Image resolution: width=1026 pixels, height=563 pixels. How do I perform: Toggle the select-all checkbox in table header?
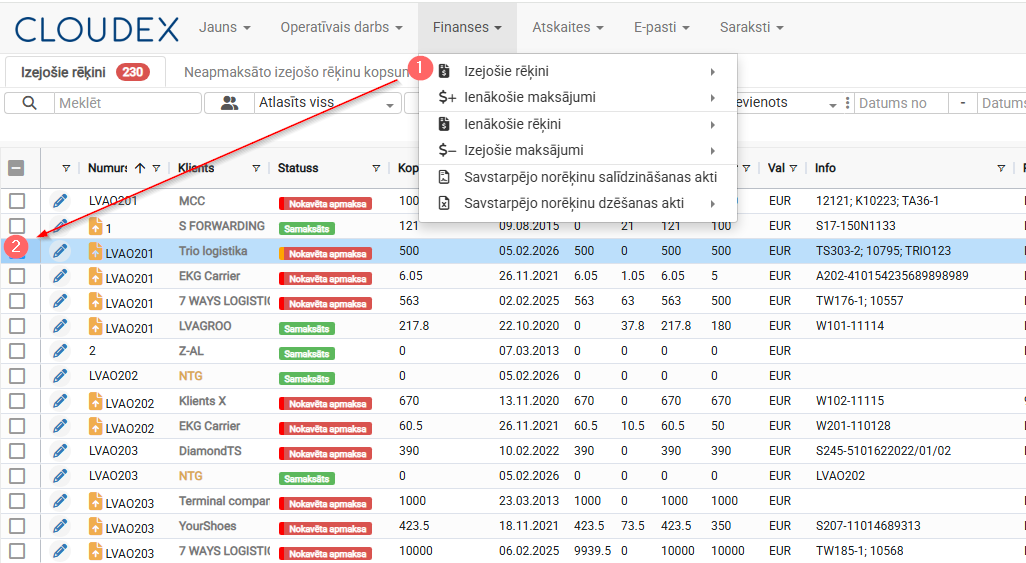coord(17,168)
